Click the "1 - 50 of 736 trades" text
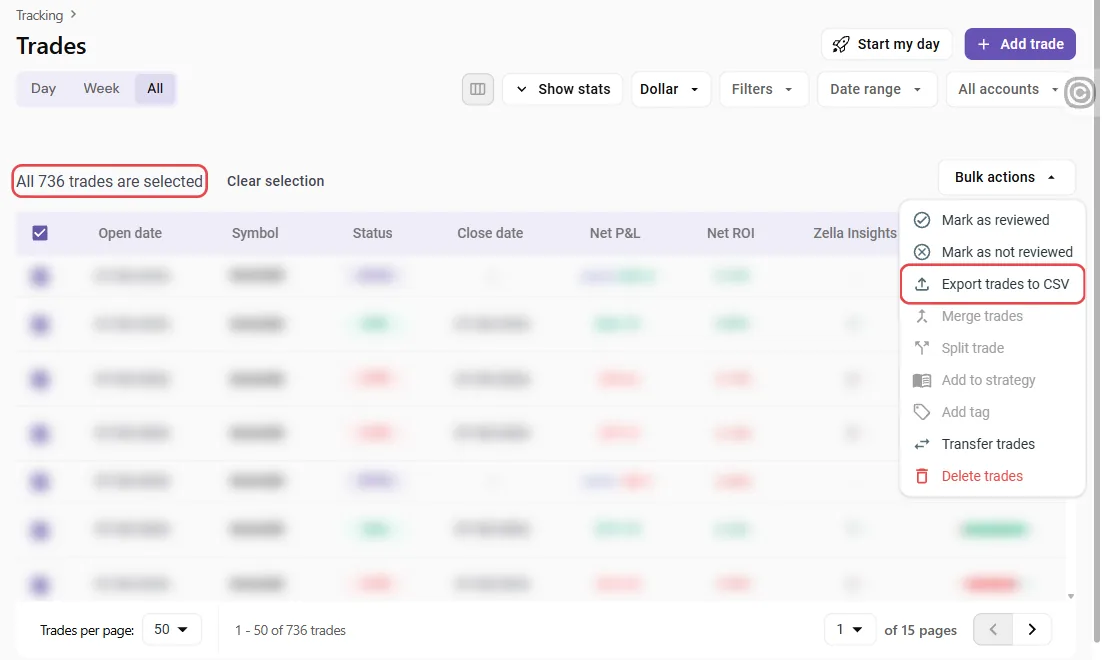The height and width of the screenshot is (660, 1102). (290, 630)
